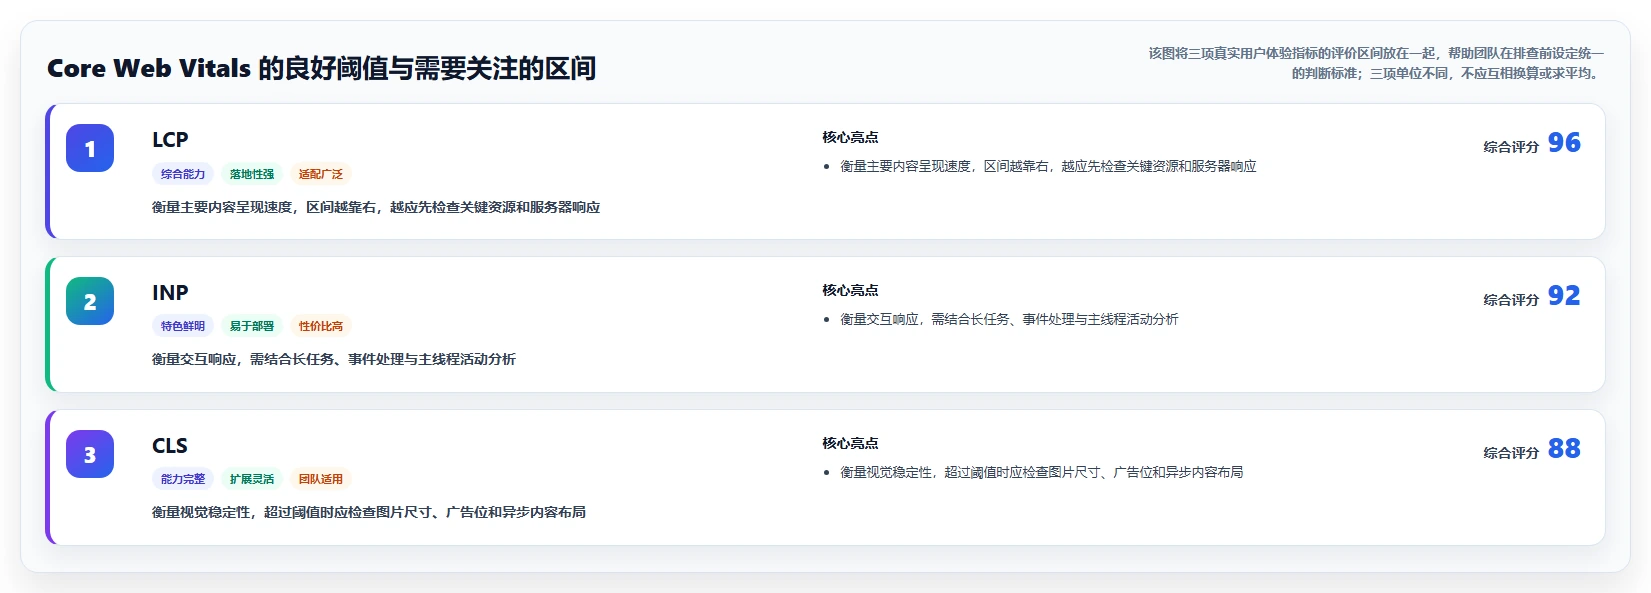Screen dimensions: 1651x593
Task: Click the 综合能力 tag
Action: pos(183,174)
